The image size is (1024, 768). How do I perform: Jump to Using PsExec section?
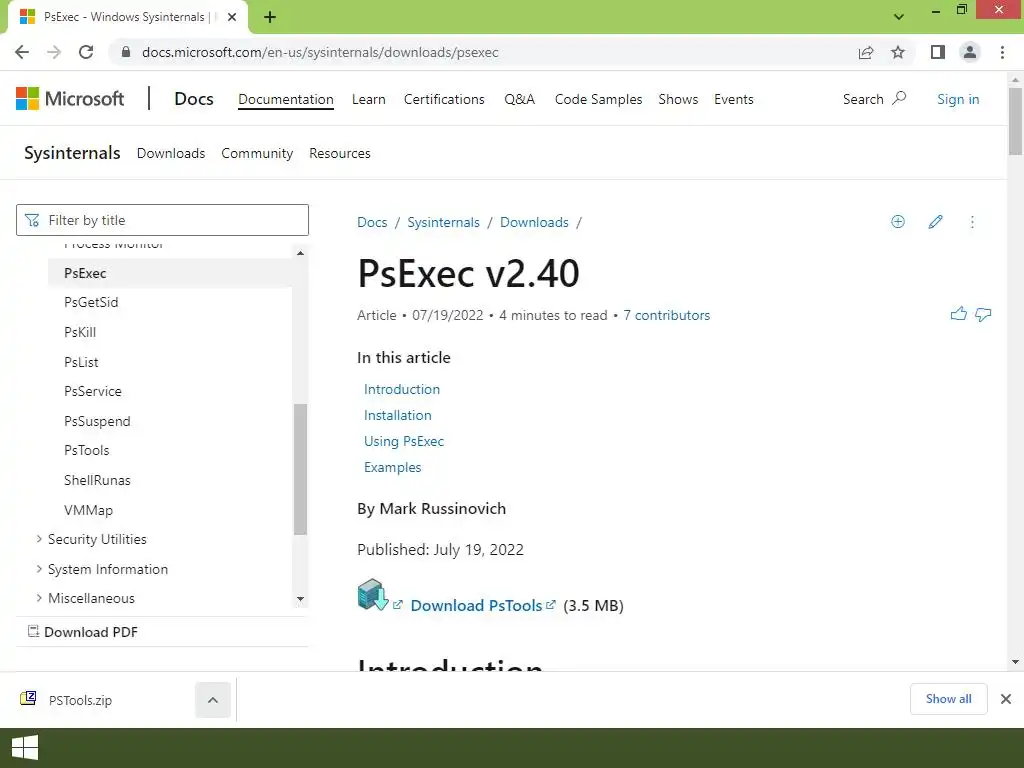coord(404,441)
